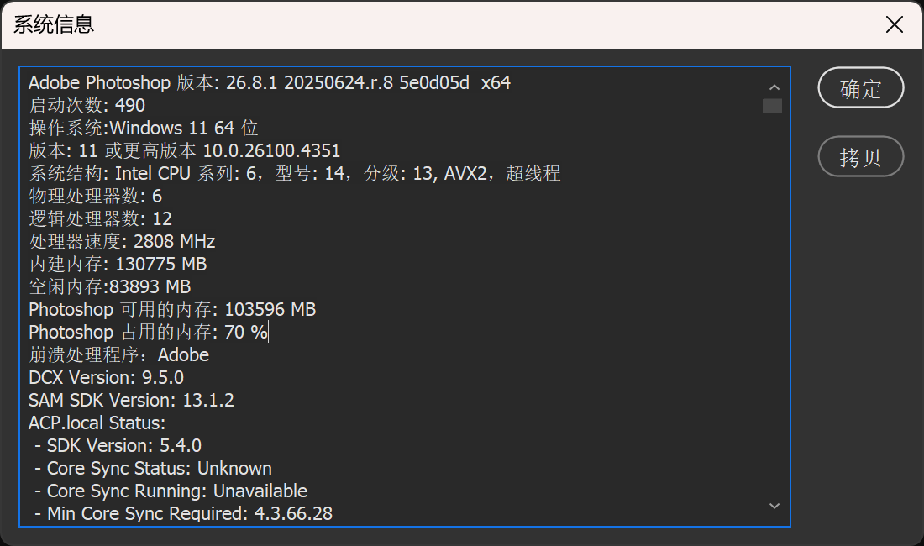
Task: Click the 启动次数: 490 line
Action: (87, 105)
